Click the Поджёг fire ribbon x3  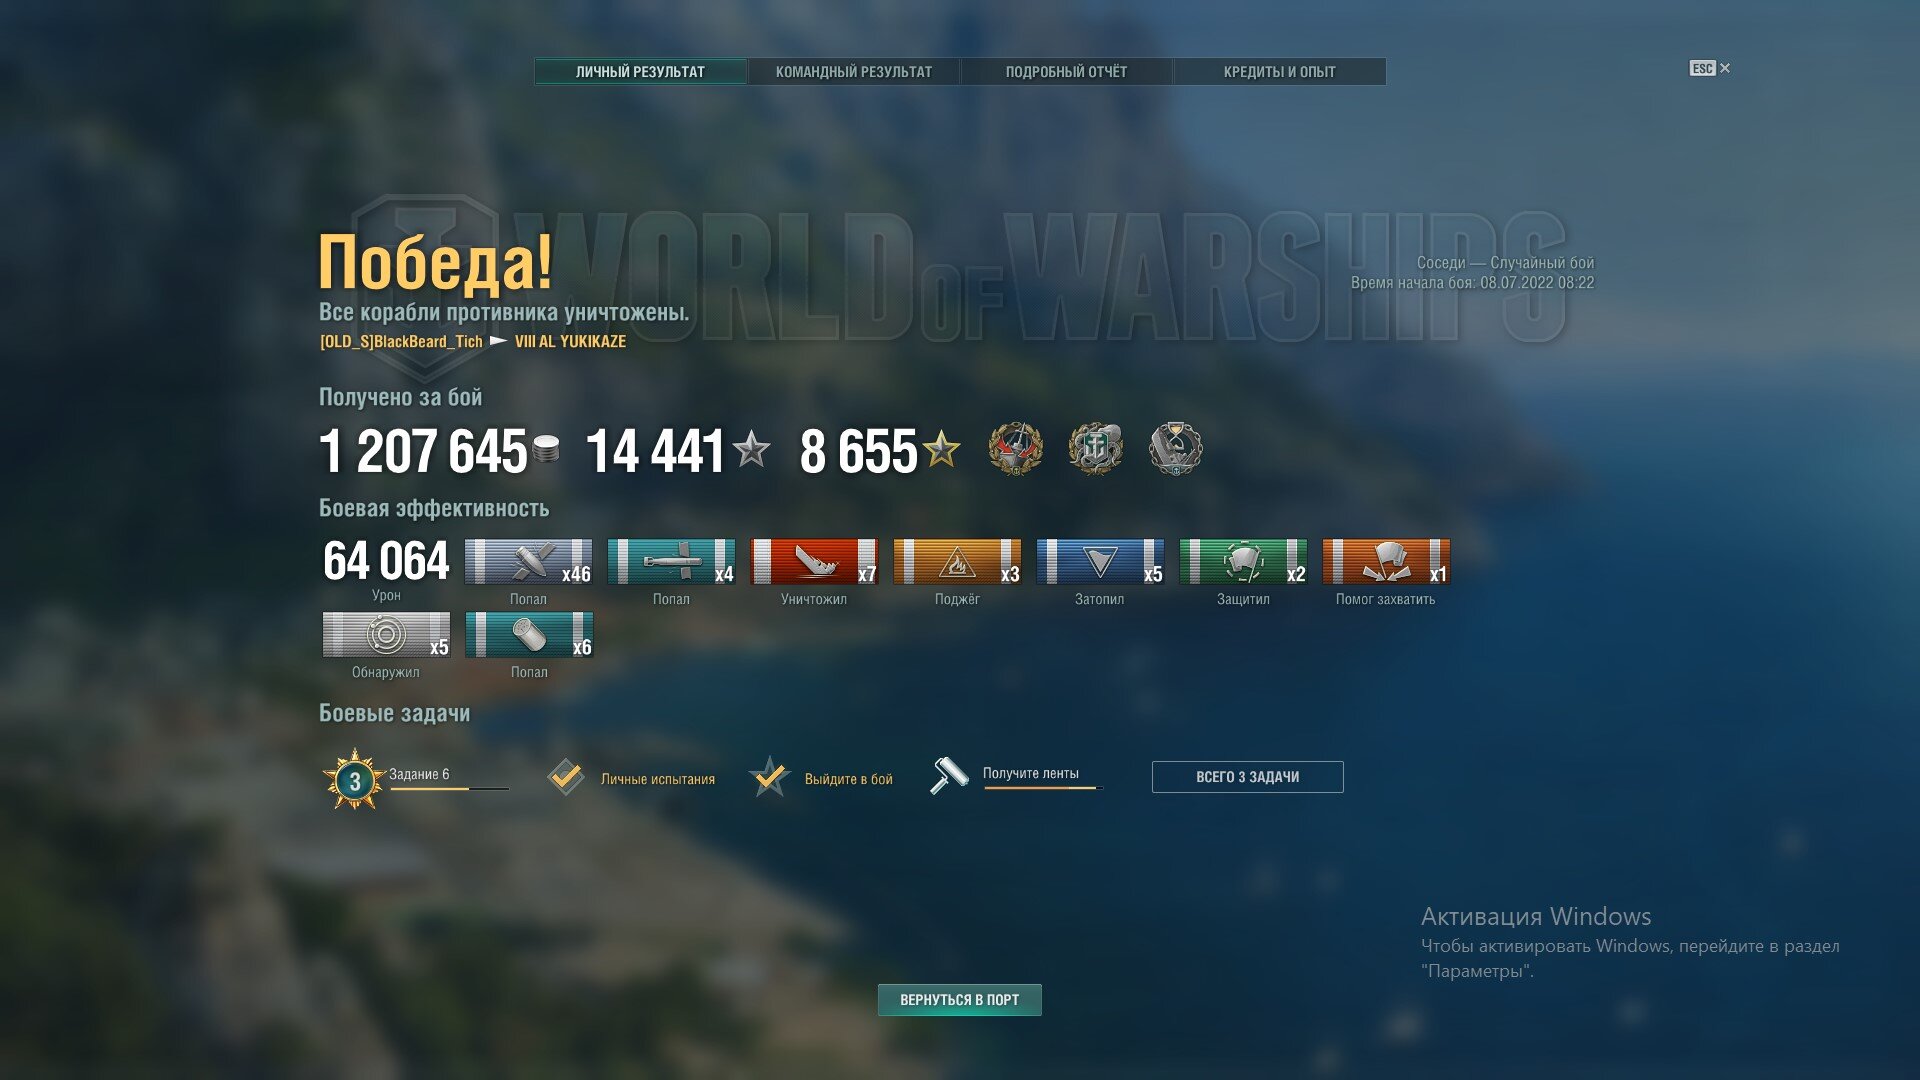(x=957, y=562)
